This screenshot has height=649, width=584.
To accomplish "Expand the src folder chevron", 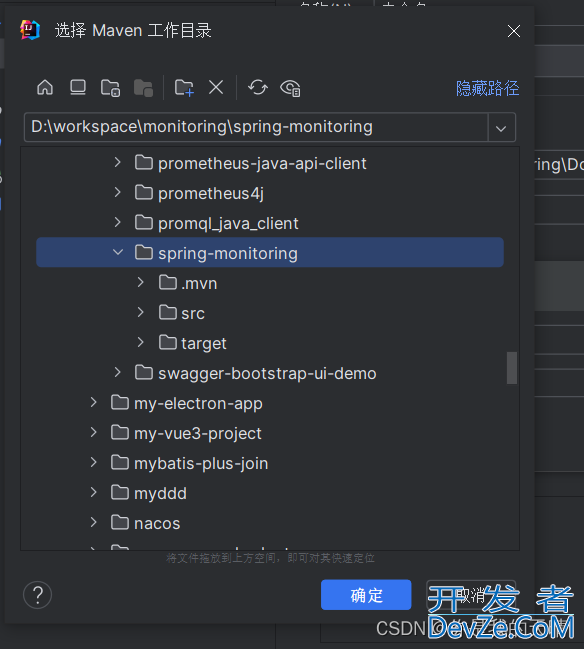I will click(x=141, y=312).
